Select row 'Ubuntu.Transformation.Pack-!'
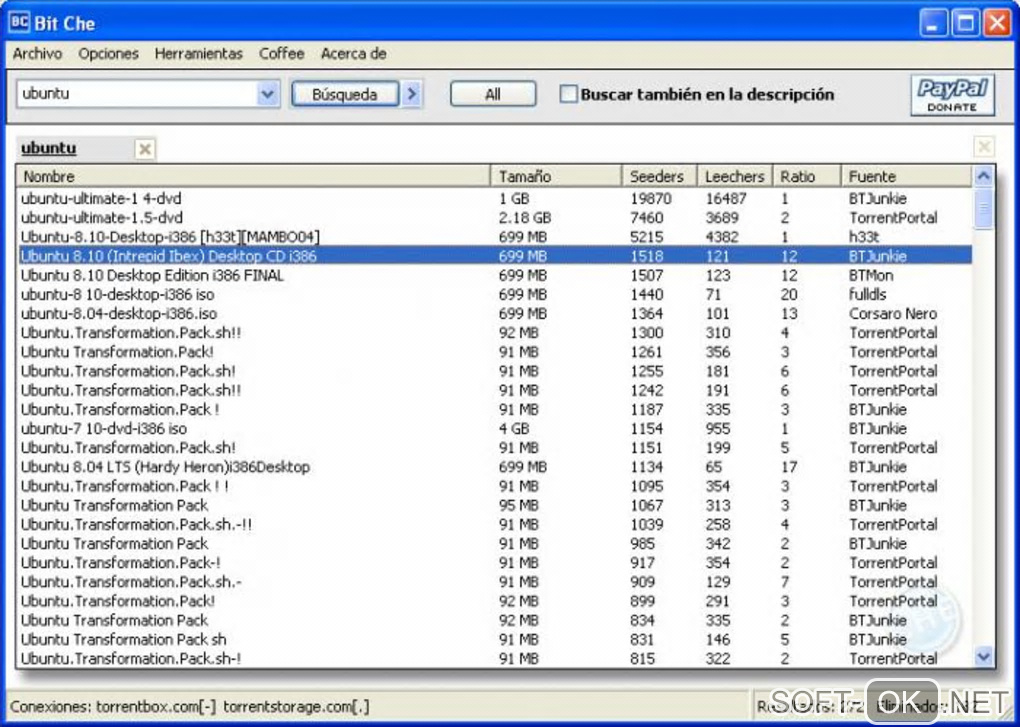The width and height of the screenshot is (1020, 727). 495,563
